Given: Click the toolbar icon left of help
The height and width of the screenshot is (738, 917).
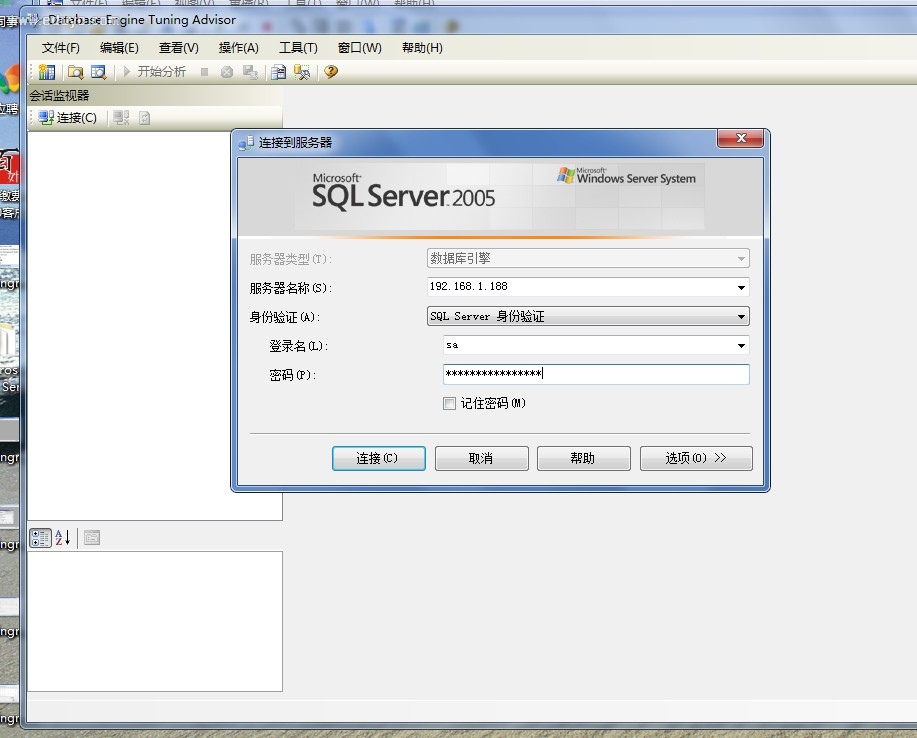Looking at the screenshot, I should pos(302,72).
